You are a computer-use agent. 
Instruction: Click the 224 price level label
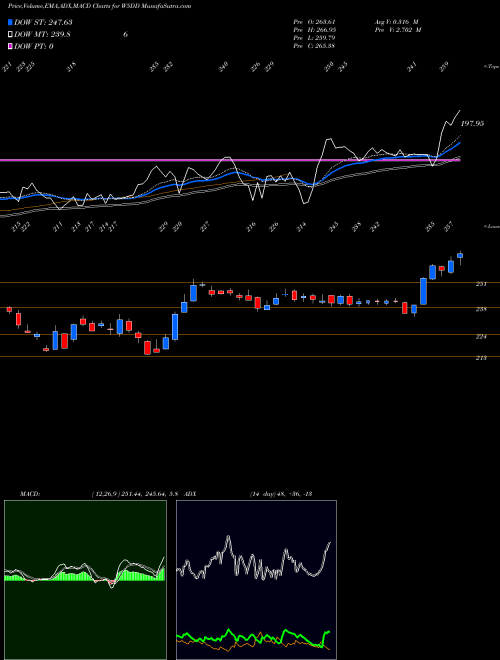(481, 337)
